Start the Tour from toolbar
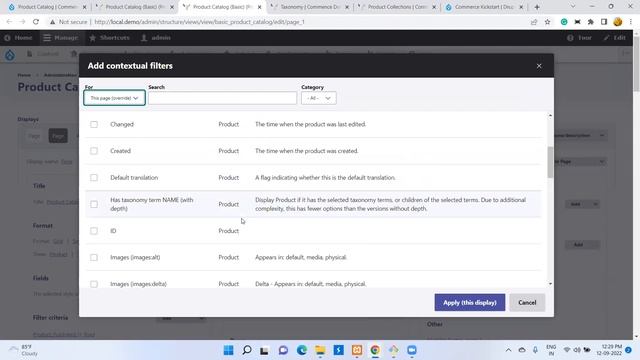 click(580, 38)
